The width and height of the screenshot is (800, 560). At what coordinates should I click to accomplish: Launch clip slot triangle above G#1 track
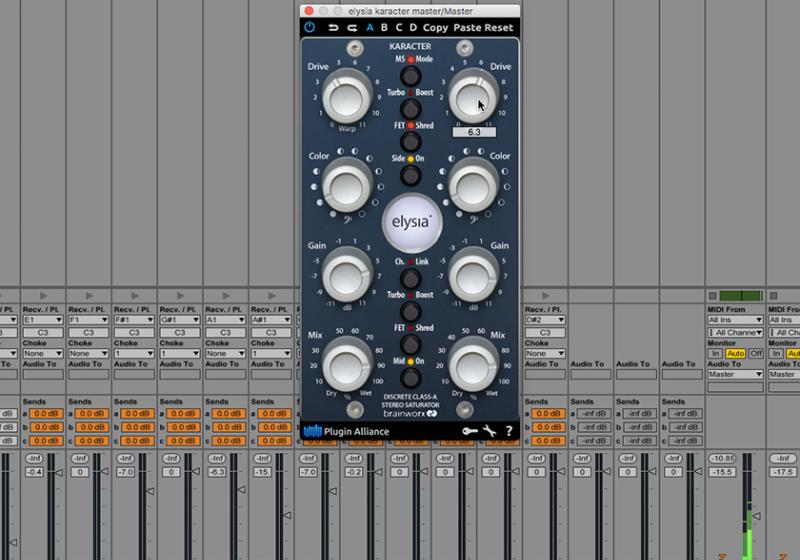pyautogui.click(x=180, y=296)
